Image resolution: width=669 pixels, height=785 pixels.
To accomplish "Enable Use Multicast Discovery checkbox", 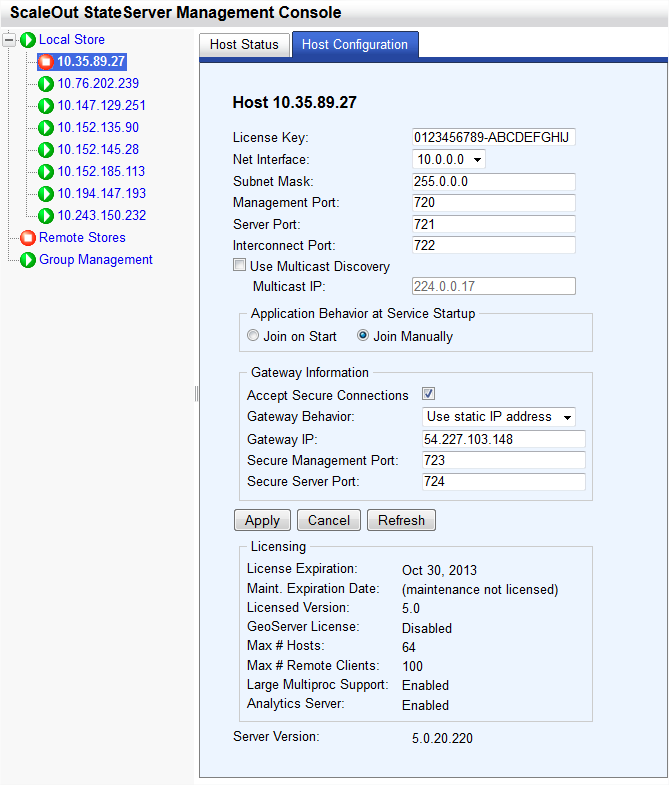I will (239, 265).
